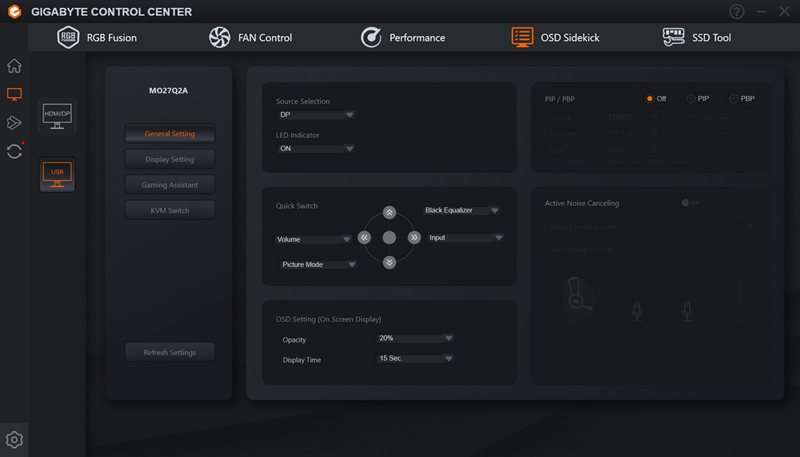Switch to the FAN Control tab
The height and width of the screenshot is (457, 800).
[251, 38]
